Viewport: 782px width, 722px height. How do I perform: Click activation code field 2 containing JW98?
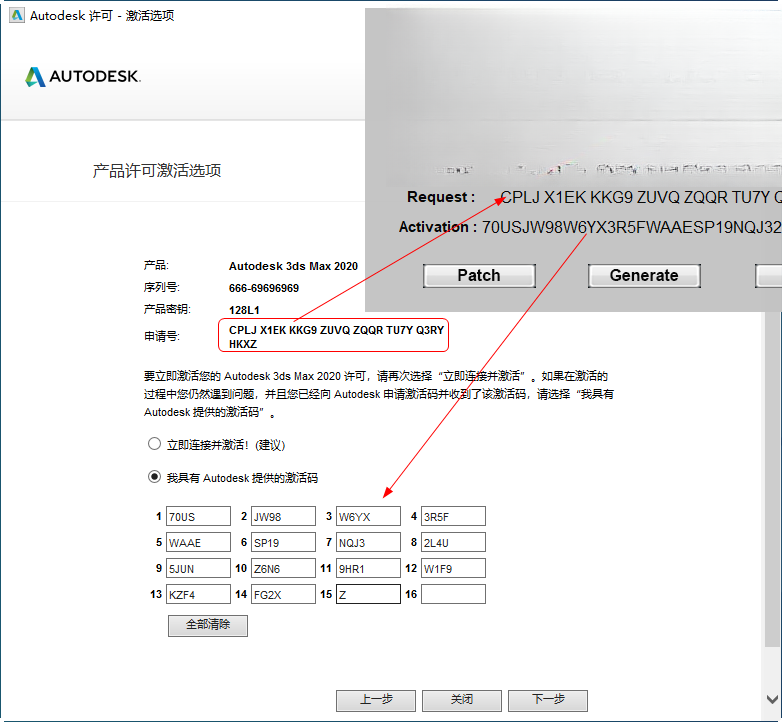click(x=283, y=516)
